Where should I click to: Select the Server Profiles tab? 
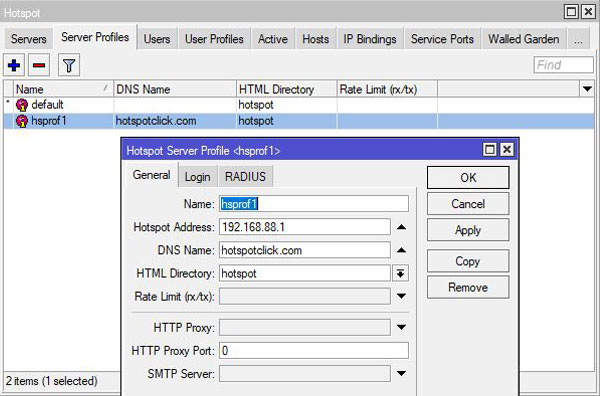coord(95,37)
